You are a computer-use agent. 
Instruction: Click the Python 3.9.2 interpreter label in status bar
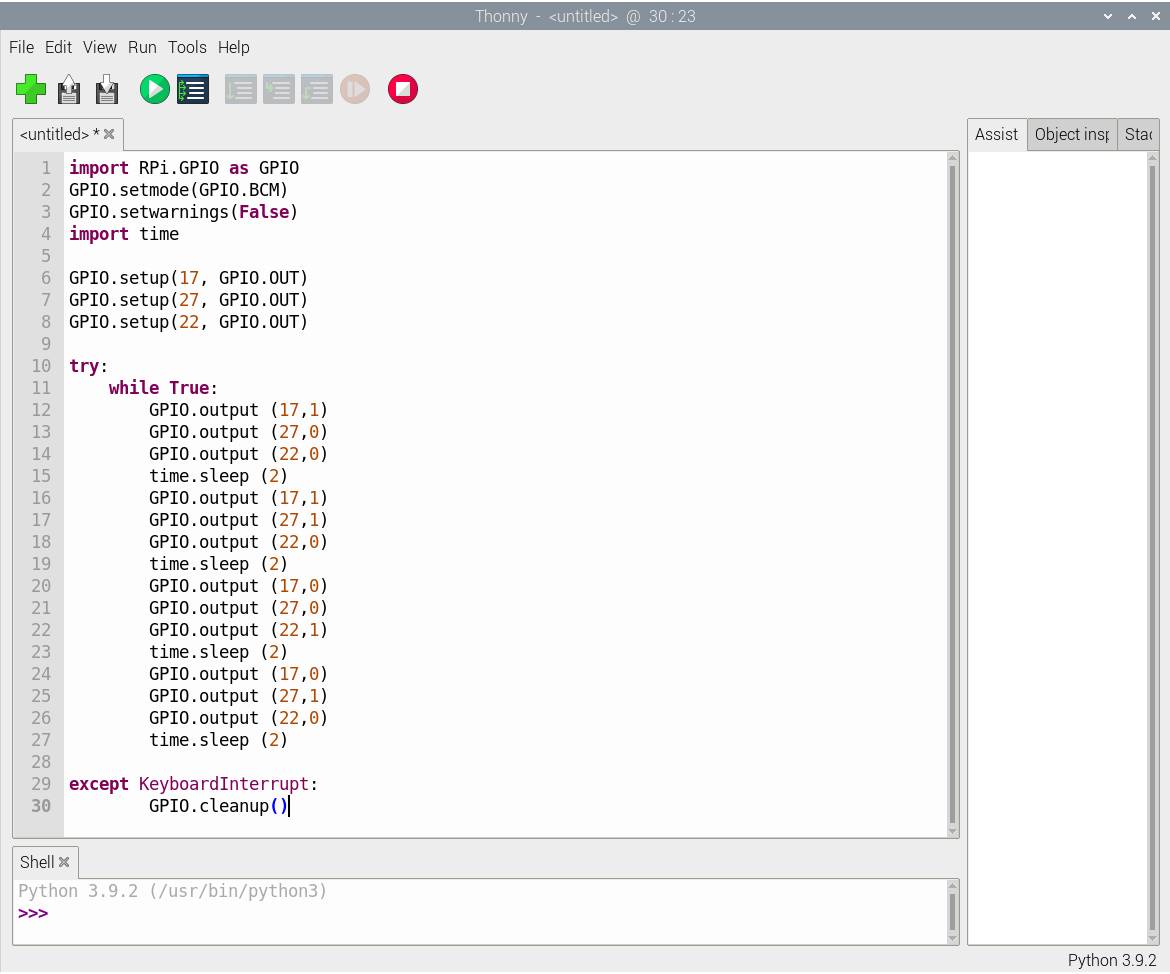pyautogui.click(x=1111, y=960)
